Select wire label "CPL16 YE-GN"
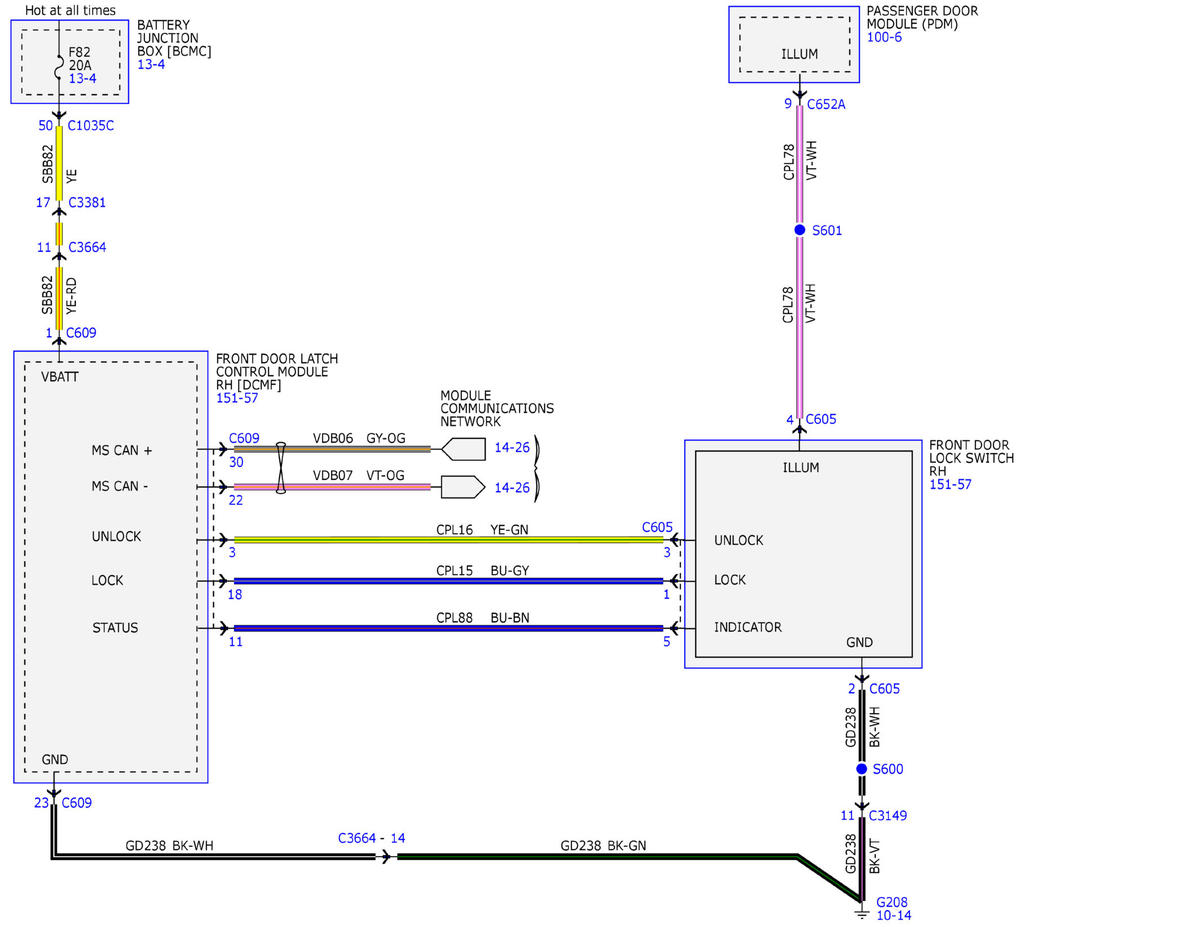The width and height of the screenshot is (1200, 927). [483, 528]
